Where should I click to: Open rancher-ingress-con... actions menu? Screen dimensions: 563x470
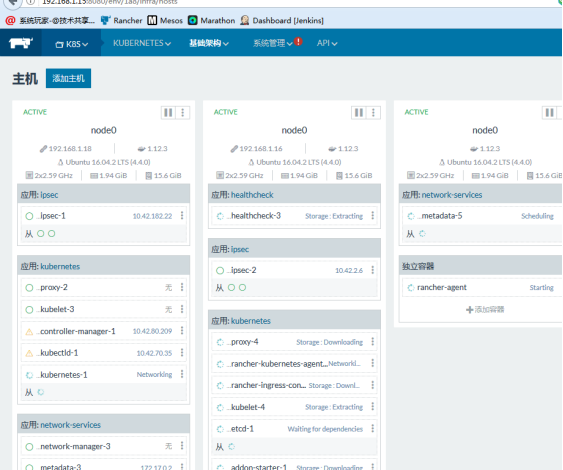(x=373, y=385)
